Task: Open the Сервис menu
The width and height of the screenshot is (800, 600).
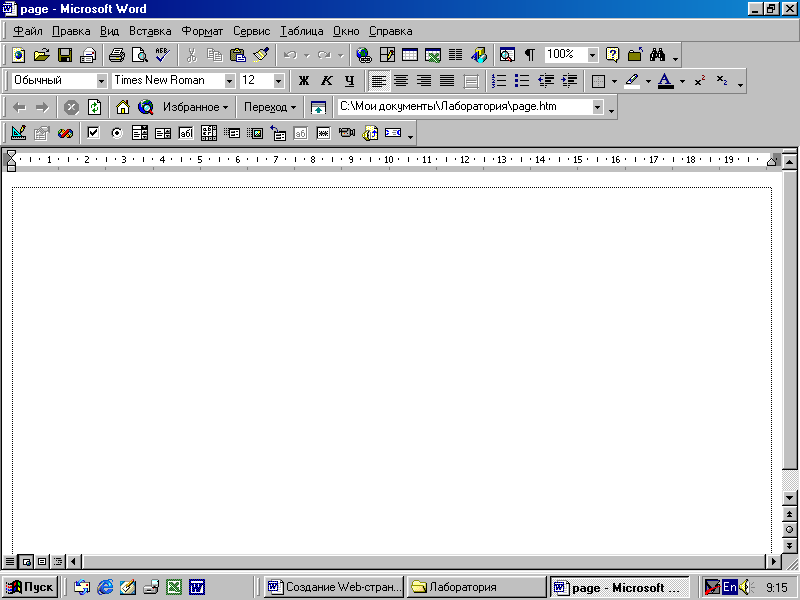Action: pos(252,31)
